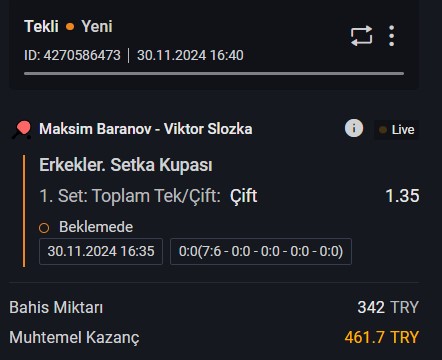The width and height of the screenshot is (442, 360).
Task: Click the table tennis paddle icon
Action: 22,130
